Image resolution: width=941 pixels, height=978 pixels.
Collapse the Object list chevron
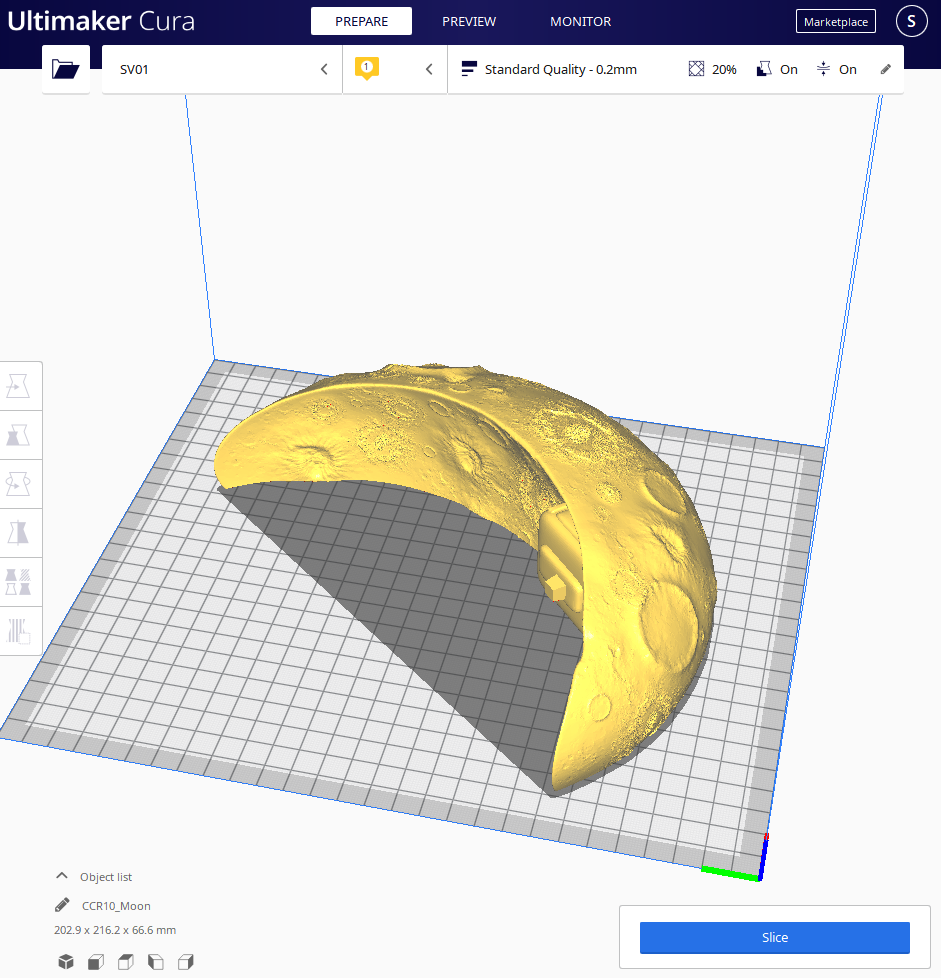click(x=62, y=876)
